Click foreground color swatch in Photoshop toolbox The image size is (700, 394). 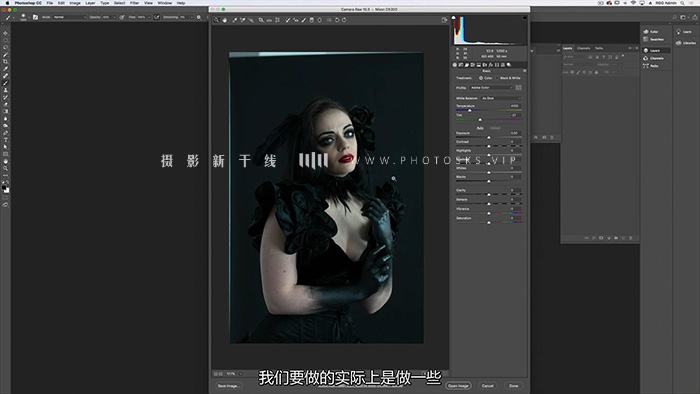4,188
